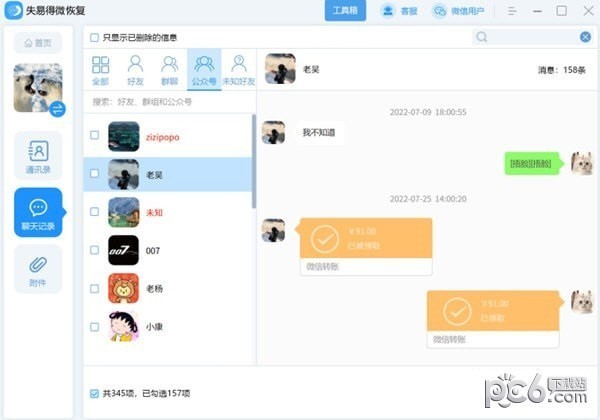This screenshot has height=420, width=600.
Task: Go to 首页 home button
Action: 38,43
